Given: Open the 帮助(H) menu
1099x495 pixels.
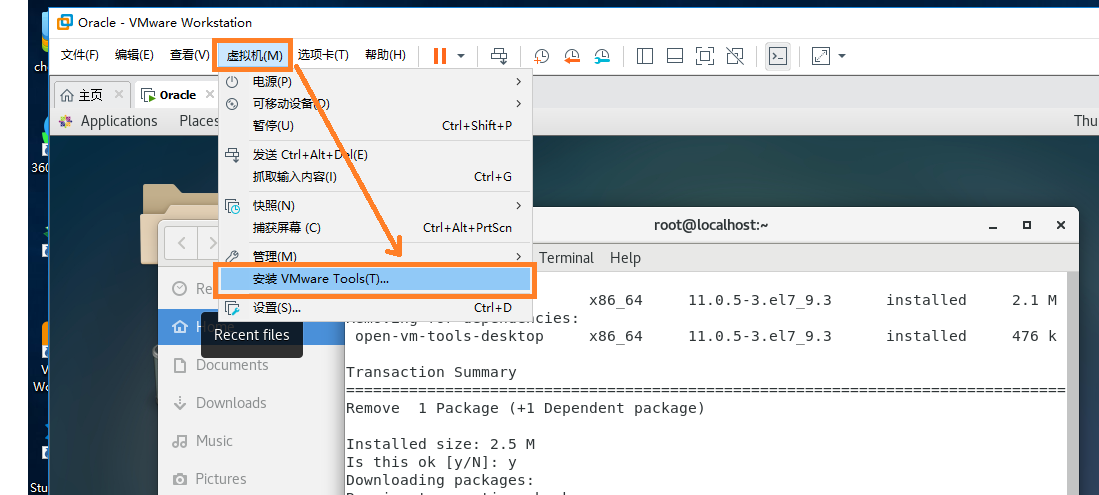Looking at the screenshot, I should [385, 55].
